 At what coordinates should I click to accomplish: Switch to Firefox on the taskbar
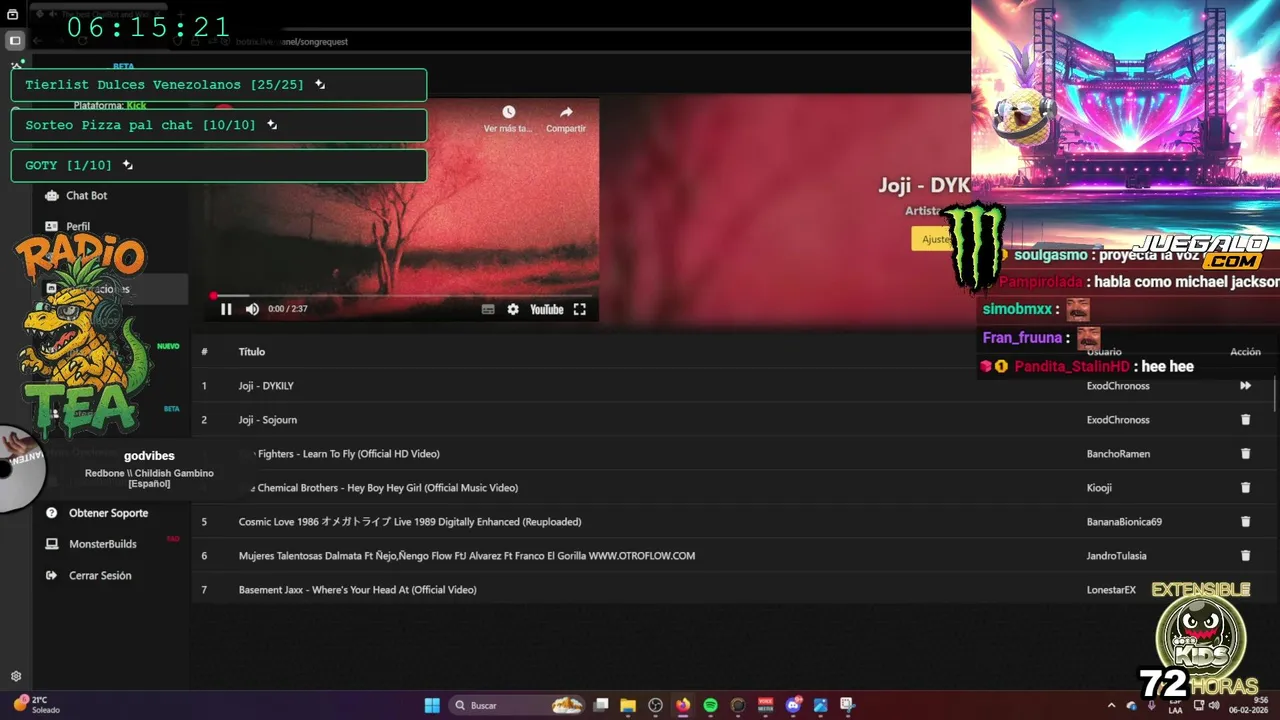point(683,705)
